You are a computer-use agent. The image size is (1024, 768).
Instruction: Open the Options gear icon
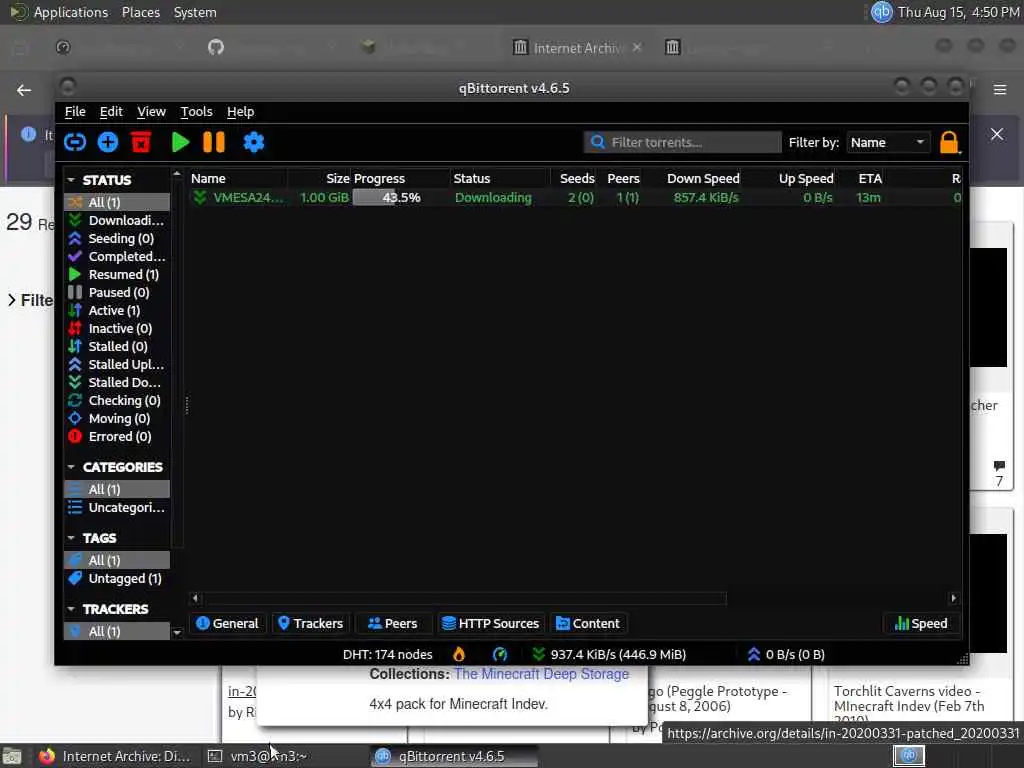click(x=253, y=142)
